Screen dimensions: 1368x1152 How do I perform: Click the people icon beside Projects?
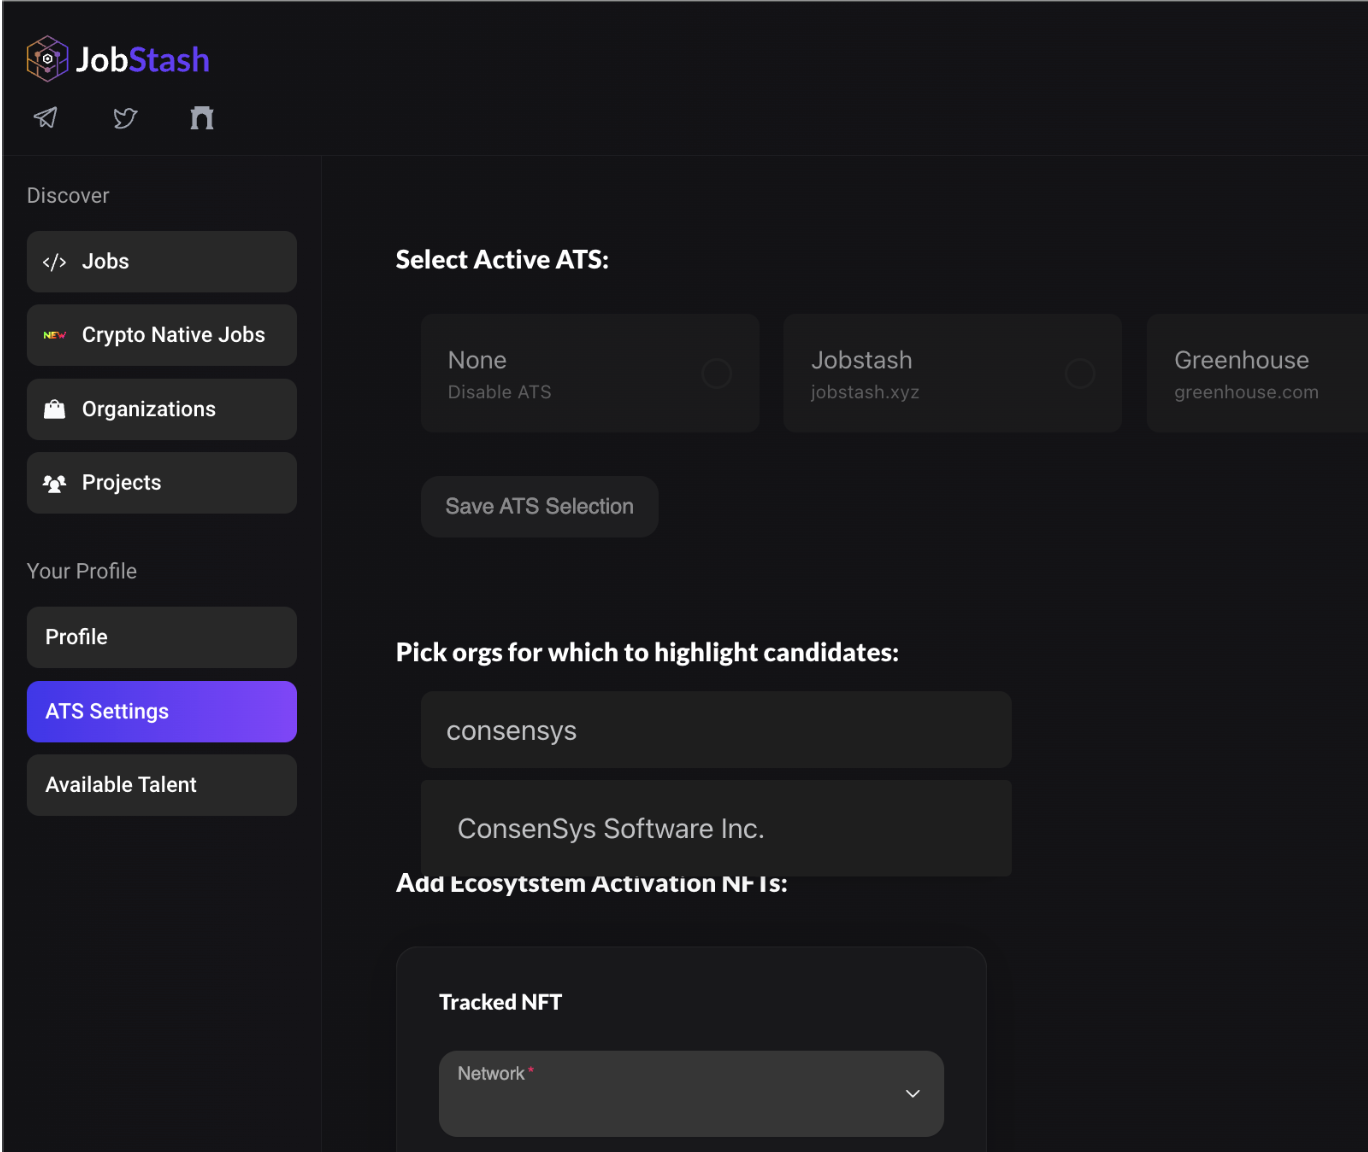54,483
